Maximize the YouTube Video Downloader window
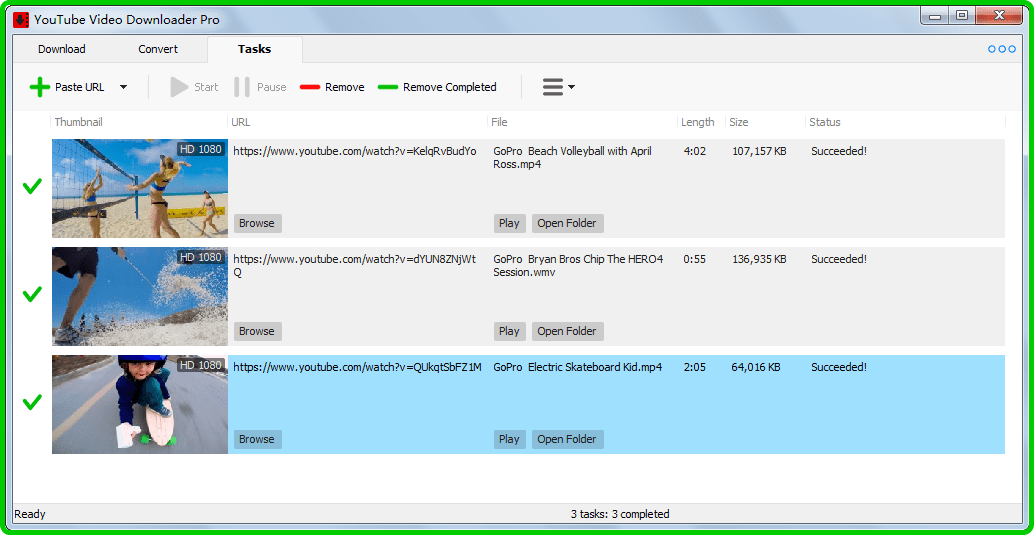The height and width of the screenshot is (535, 1034). pyautogui.click(x=962, y=16)
